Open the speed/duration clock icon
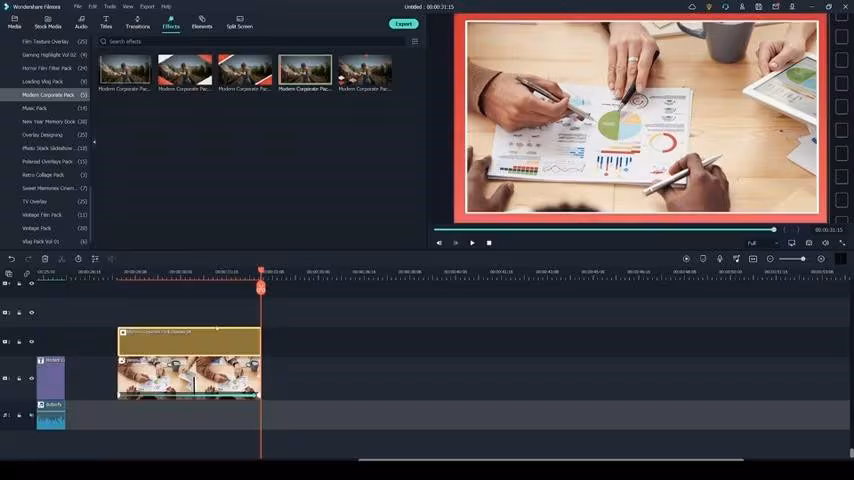This screenshot has width=854, height=480. pos(78,259)
